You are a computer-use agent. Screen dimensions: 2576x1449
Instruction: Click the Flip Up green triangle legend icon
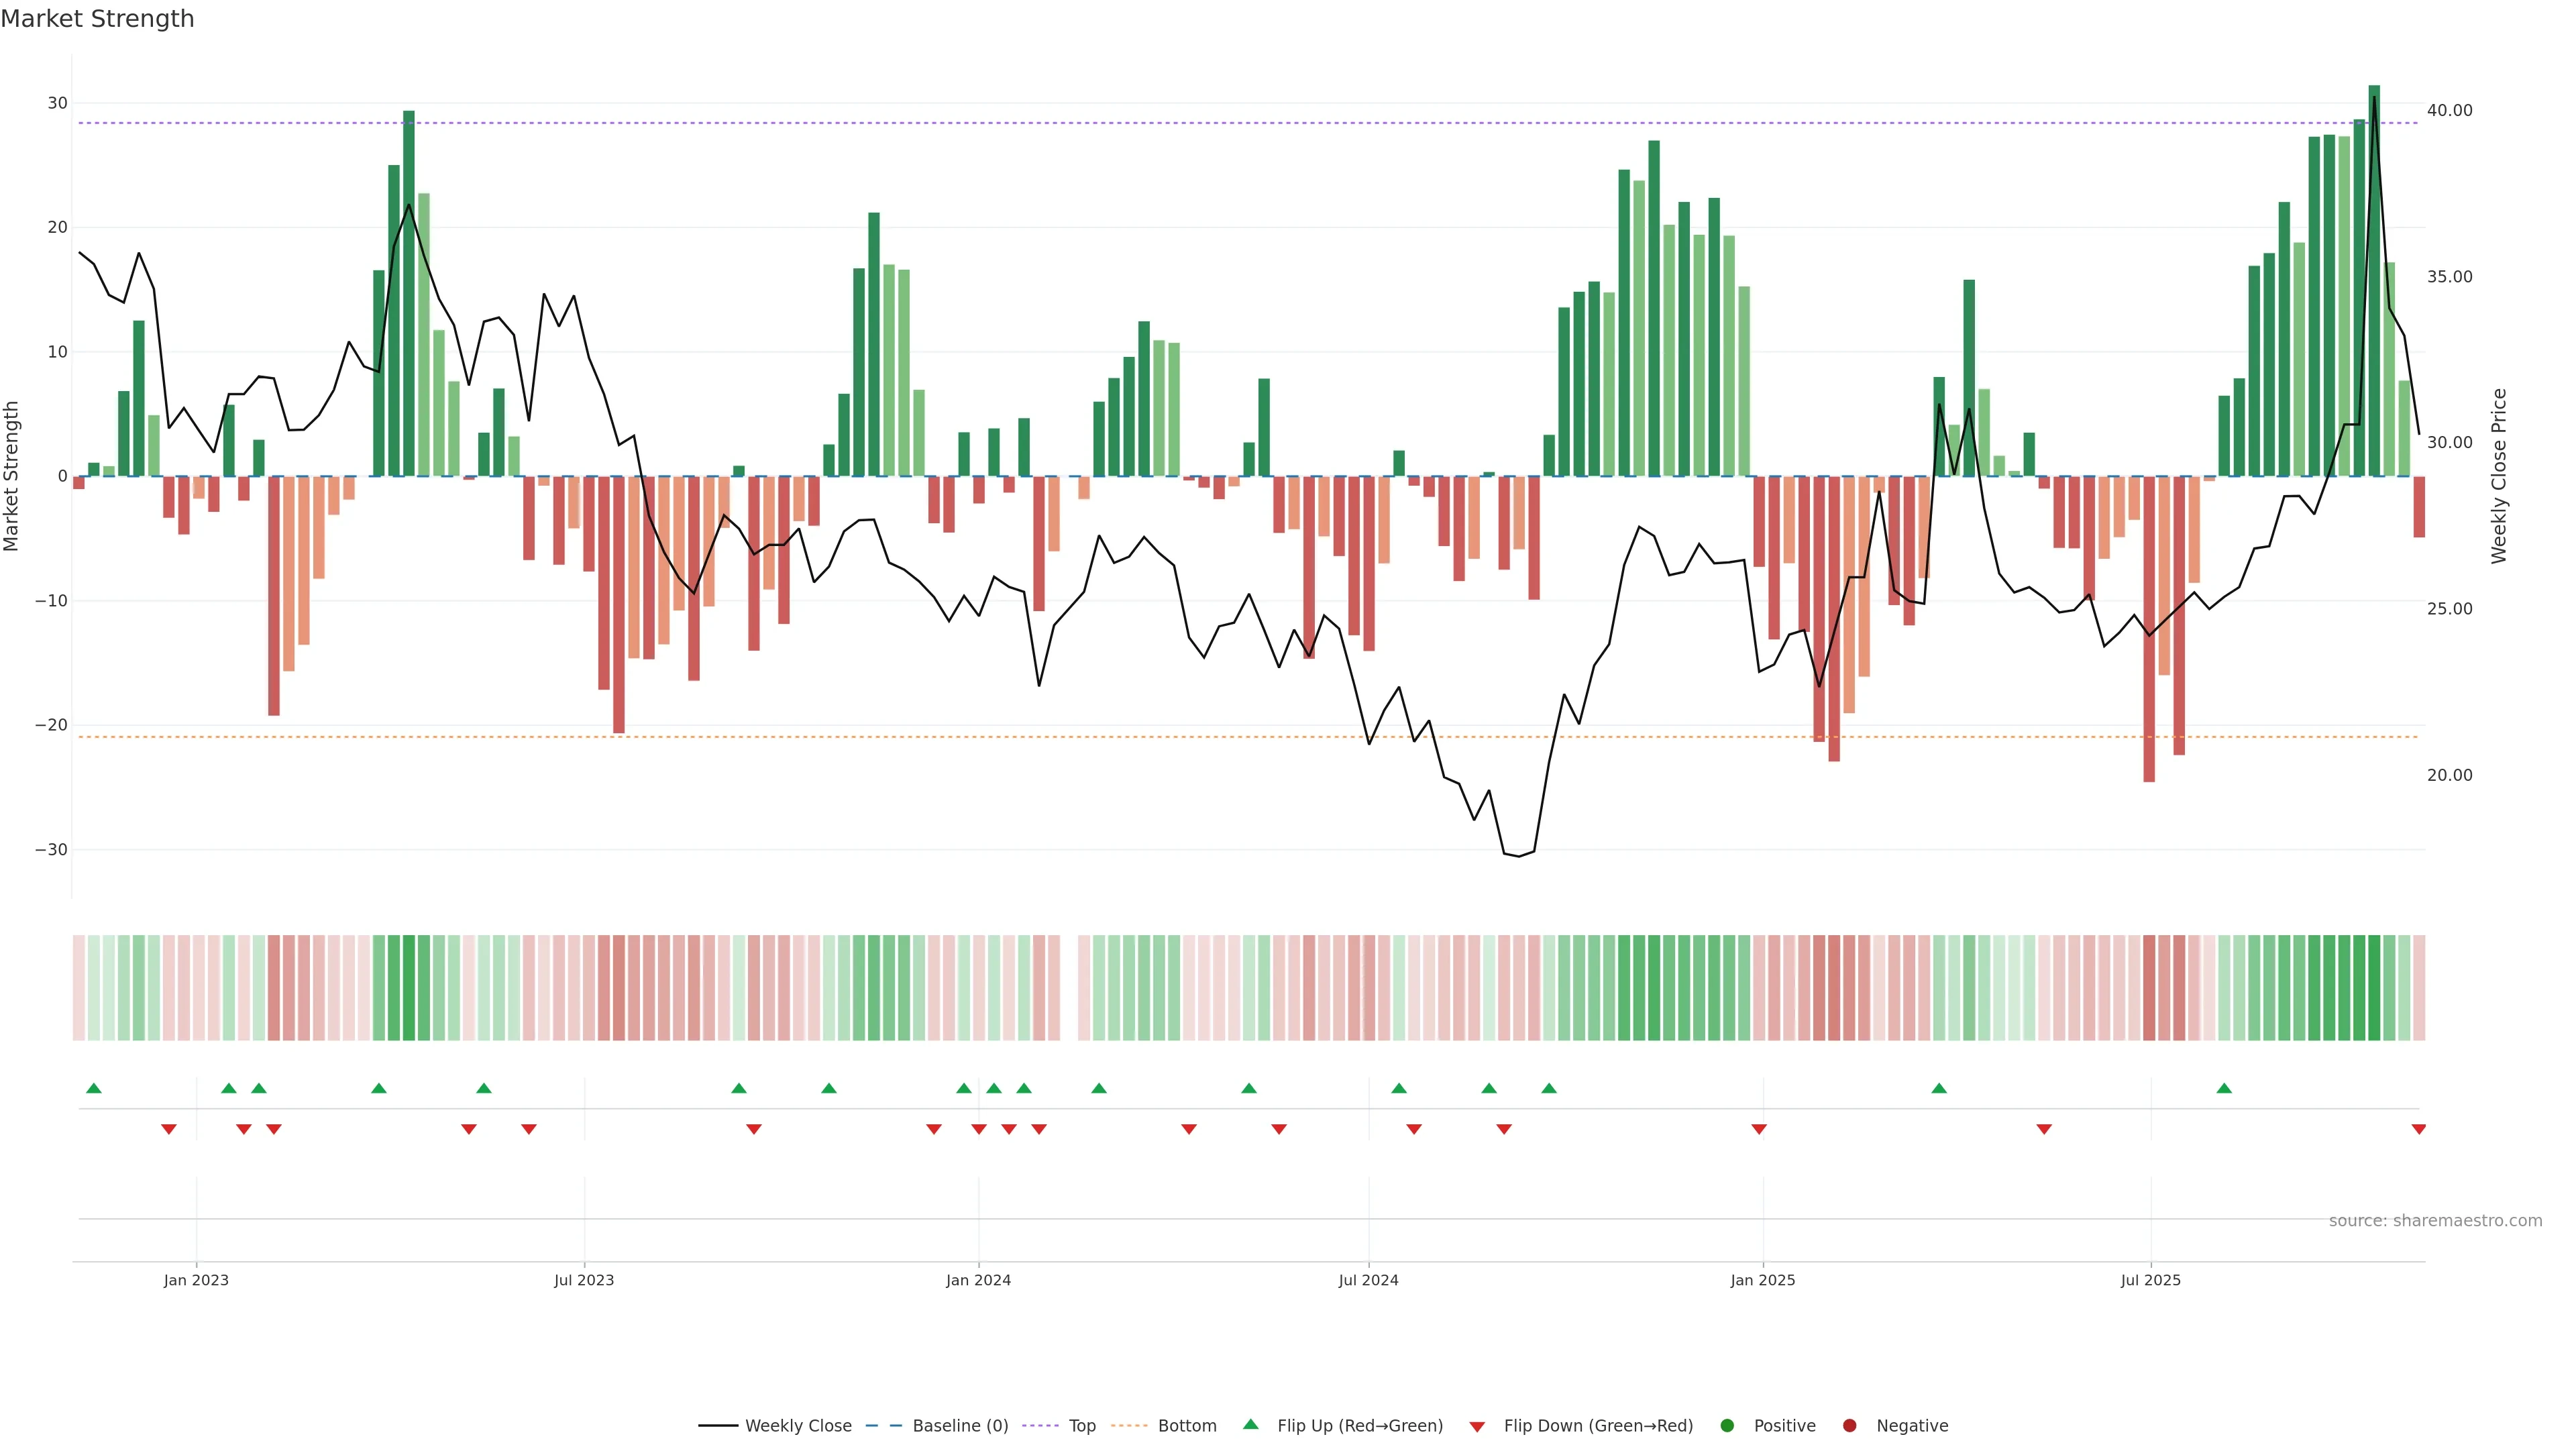tap(1250, 1424)
